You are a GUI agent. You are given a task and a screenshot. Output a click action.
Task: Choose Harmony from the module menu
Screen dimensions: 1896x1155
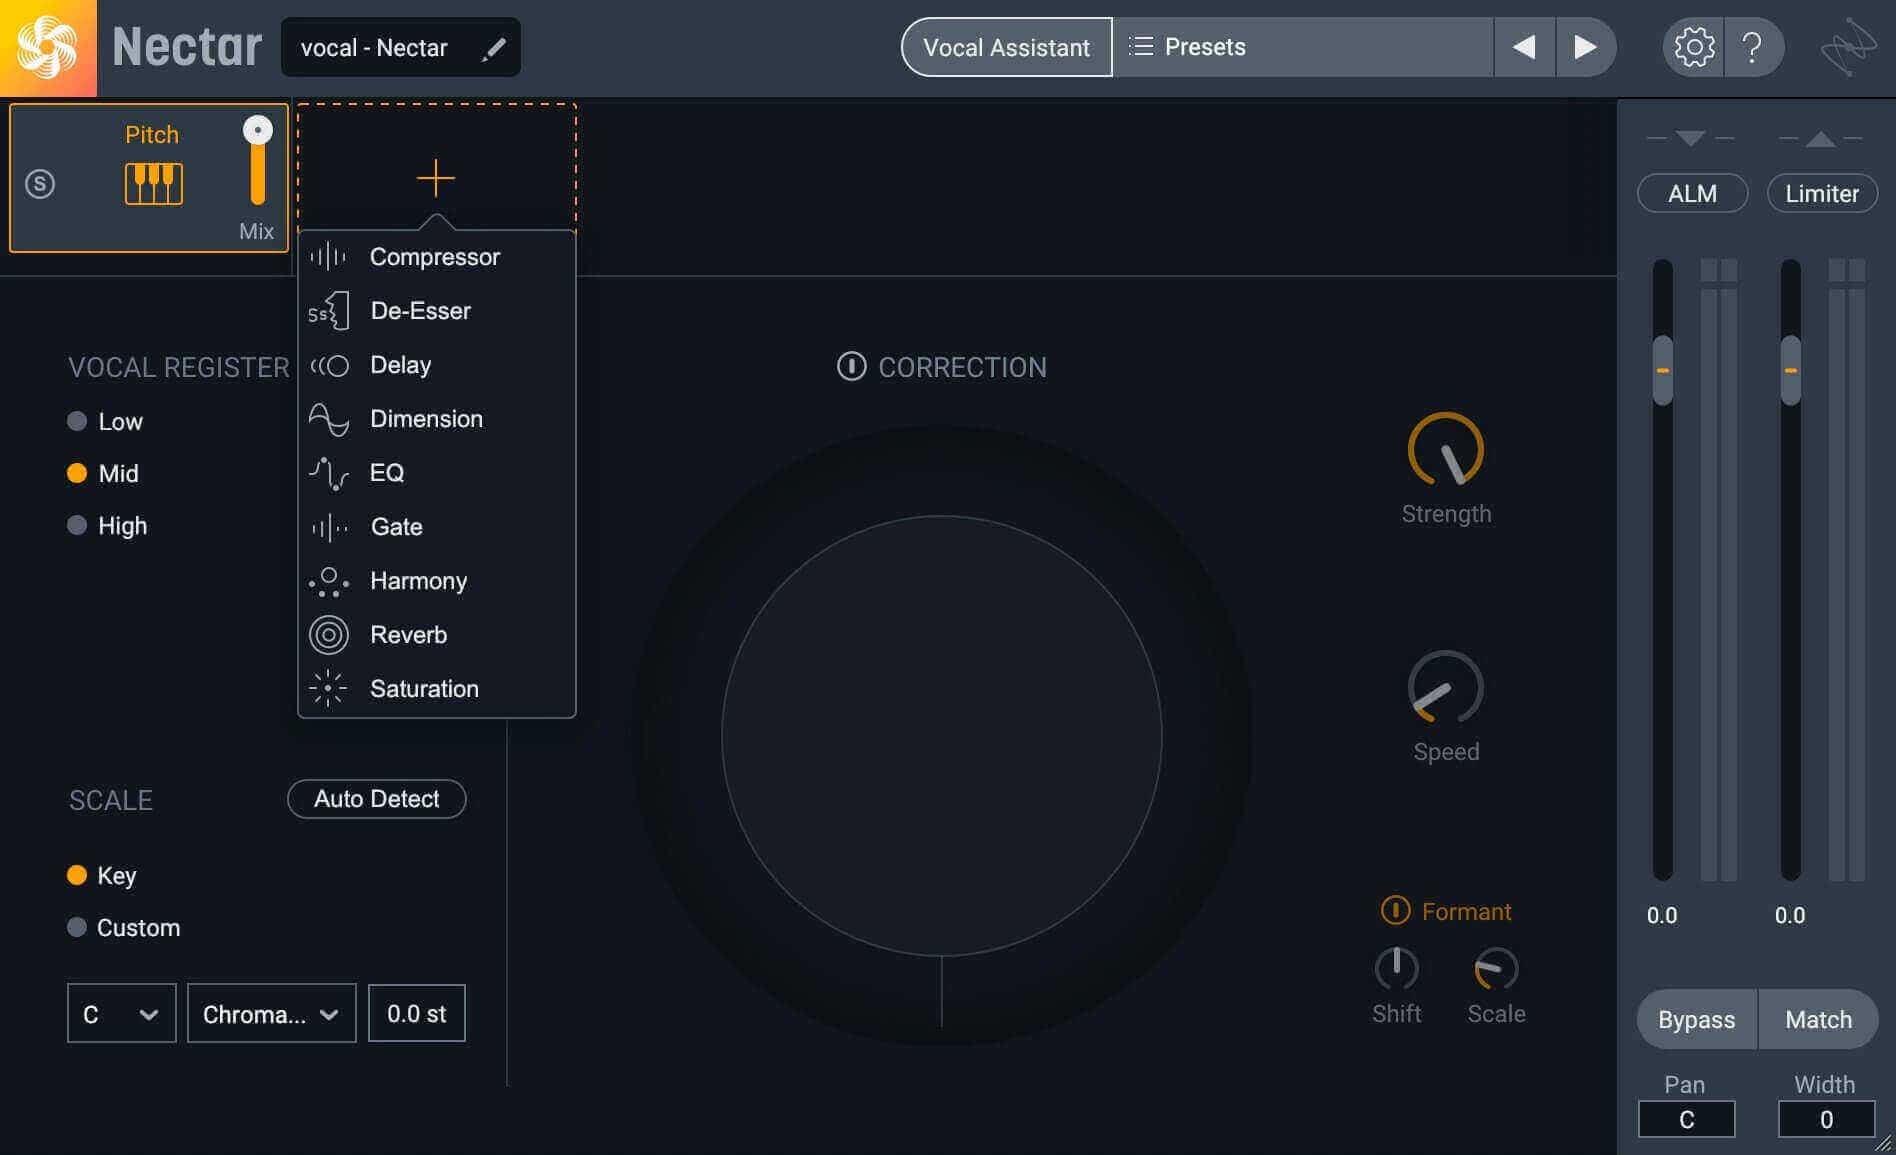pyautogui.click(x=436, y=581)
